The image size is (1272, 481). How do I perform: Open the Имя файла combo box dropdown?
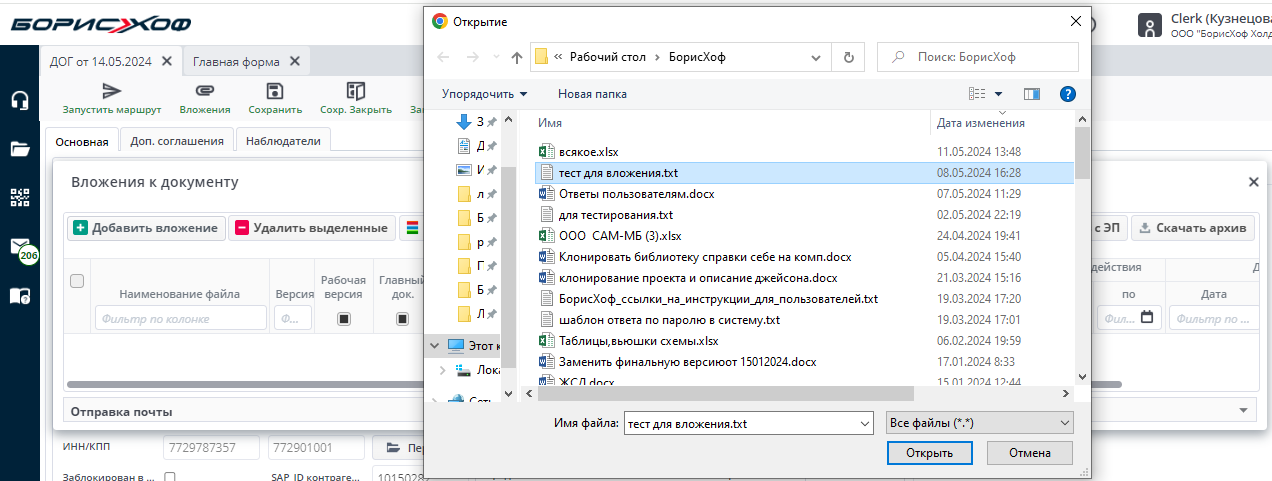coord(864,423)
